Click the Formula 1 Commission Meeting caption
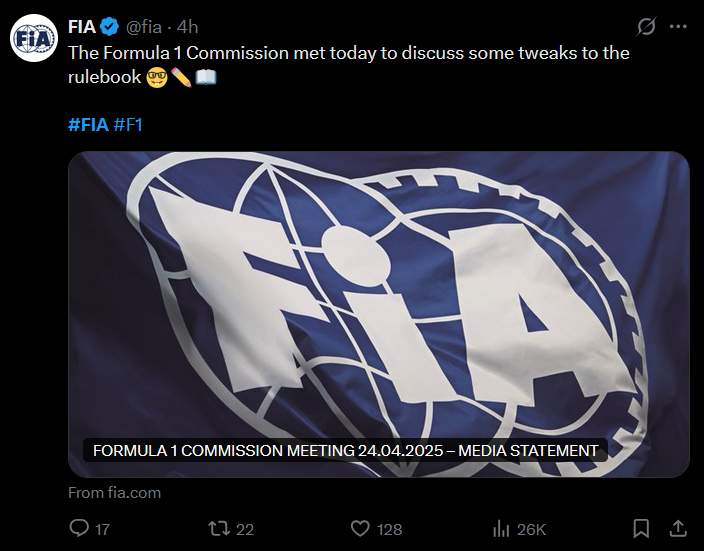Viewport: 704px width, 551px height. [x=345, y=450]
